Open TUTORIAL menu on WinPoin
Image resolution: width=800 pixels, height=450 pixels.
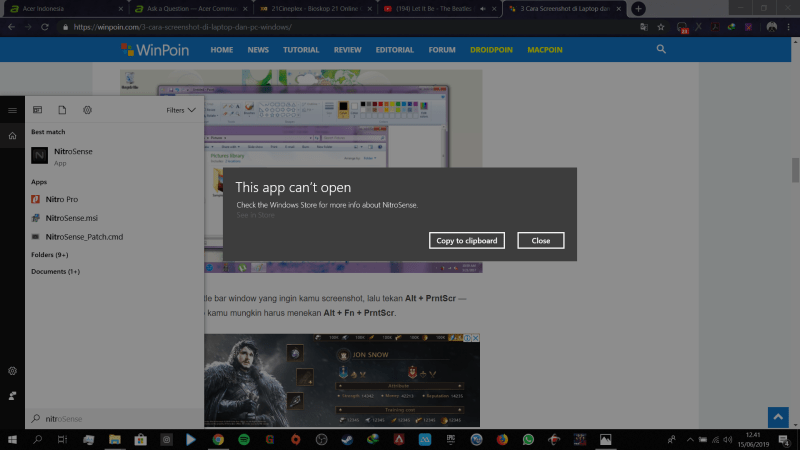(301, 49)
